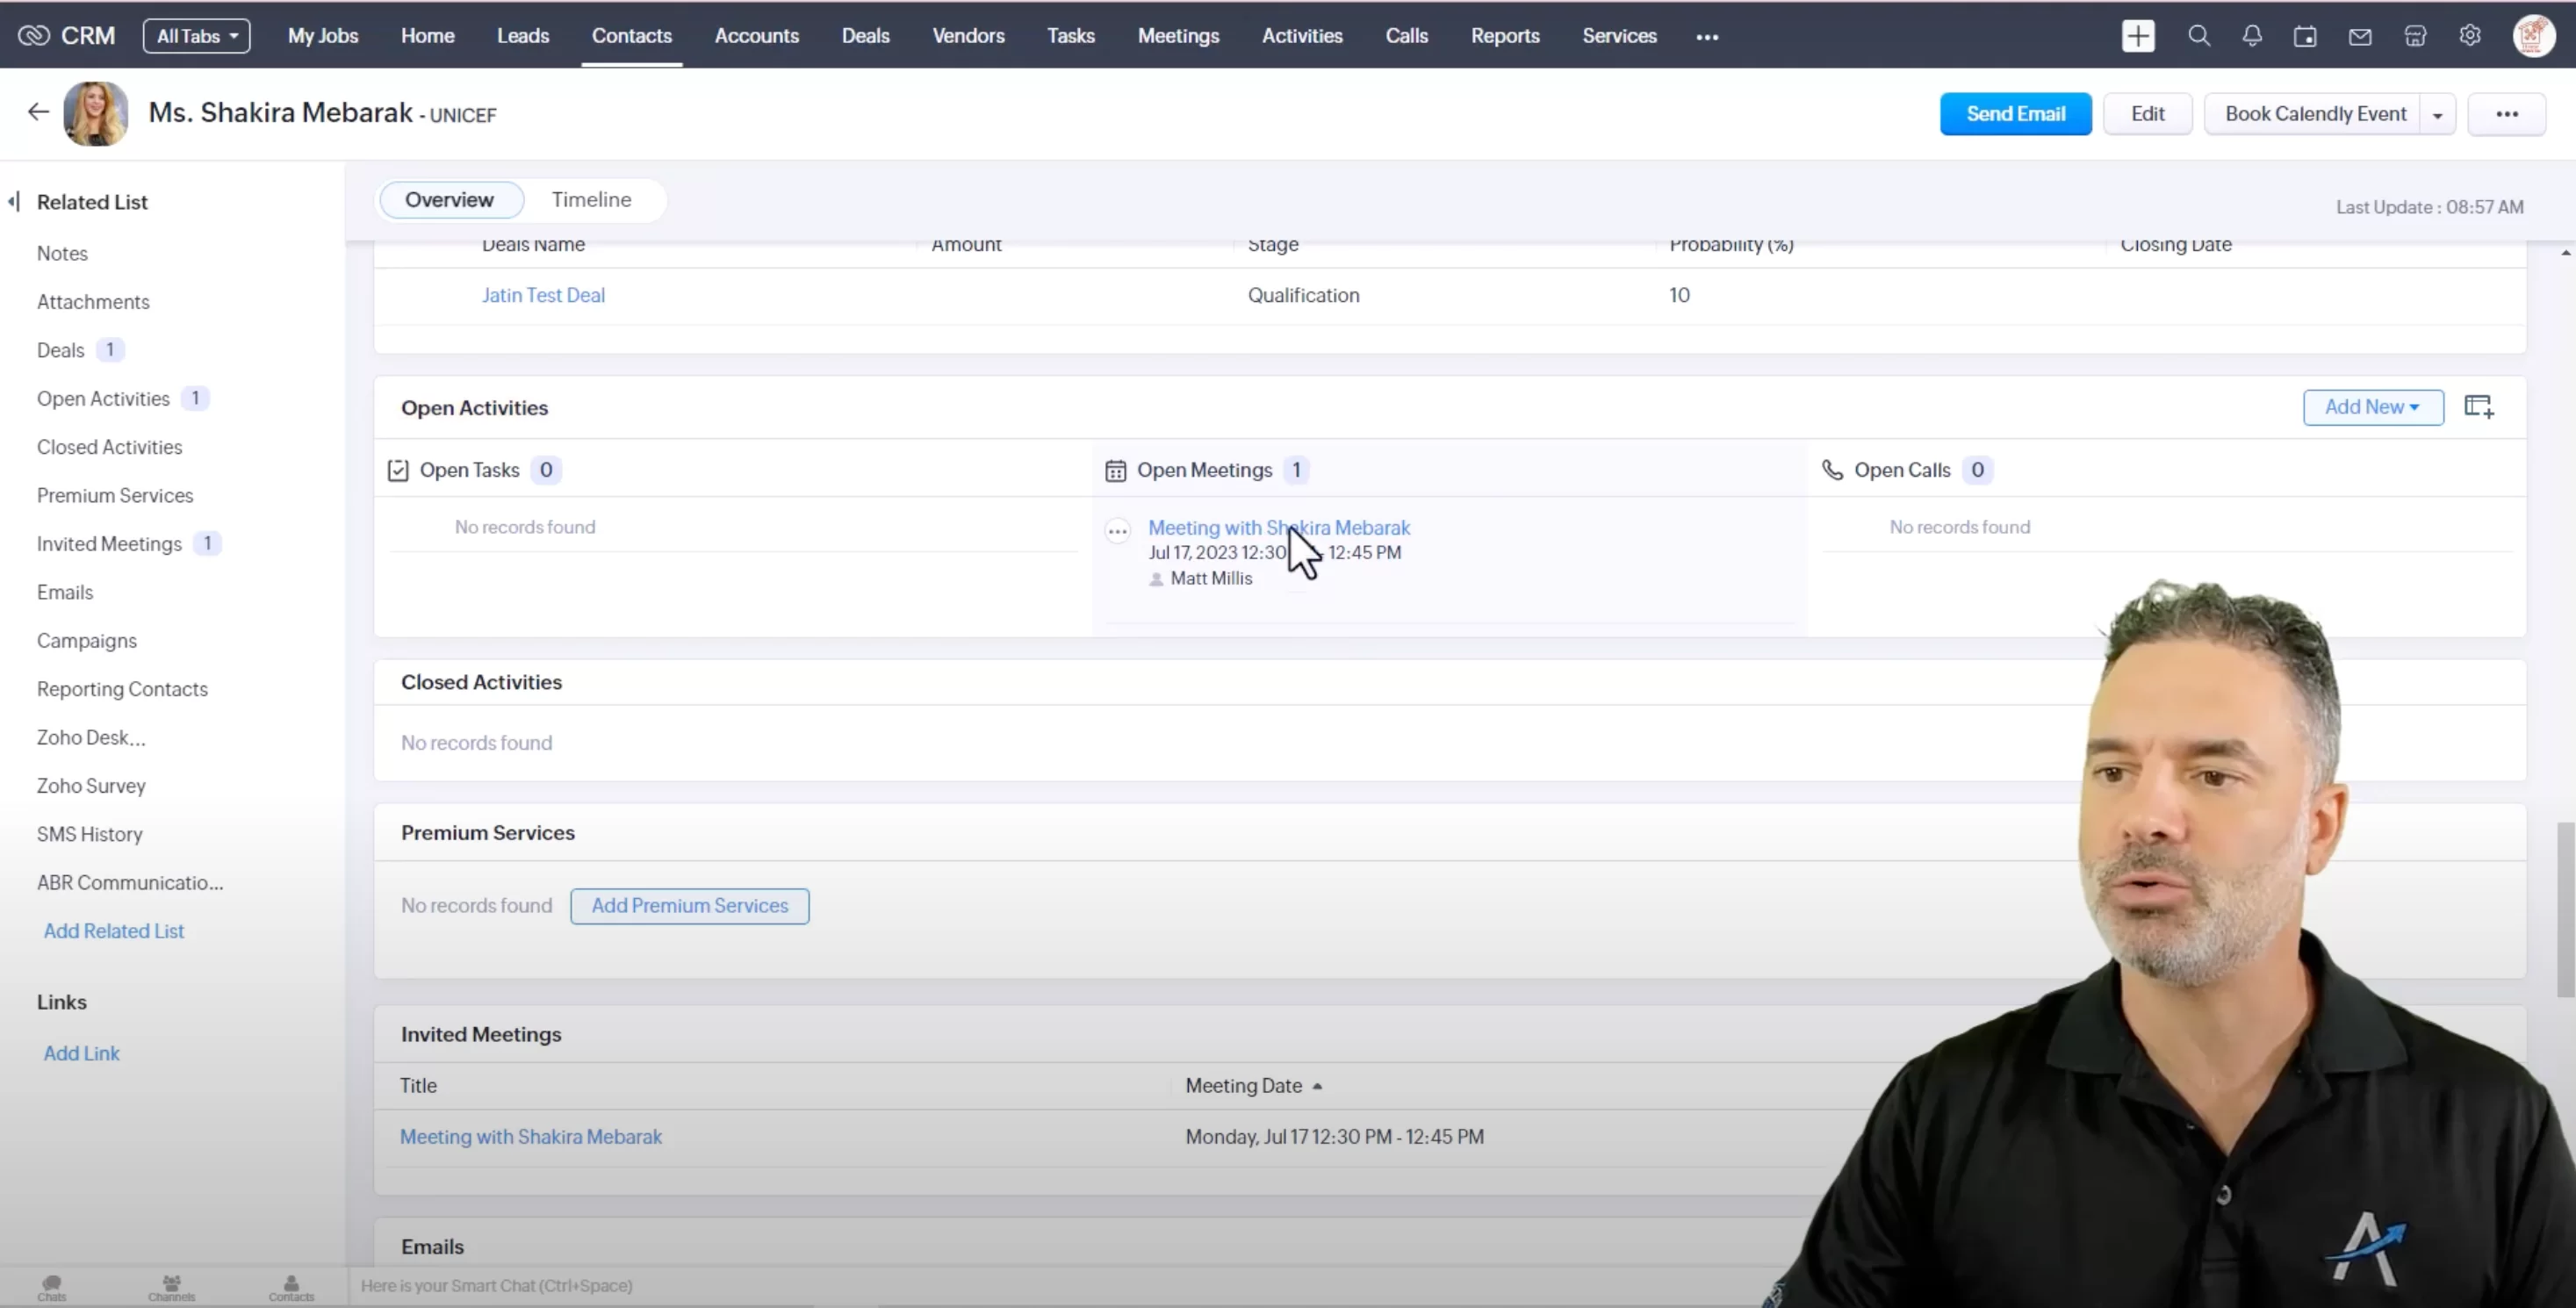Open the Jatin Test Deal link

(x=543, y=295)
